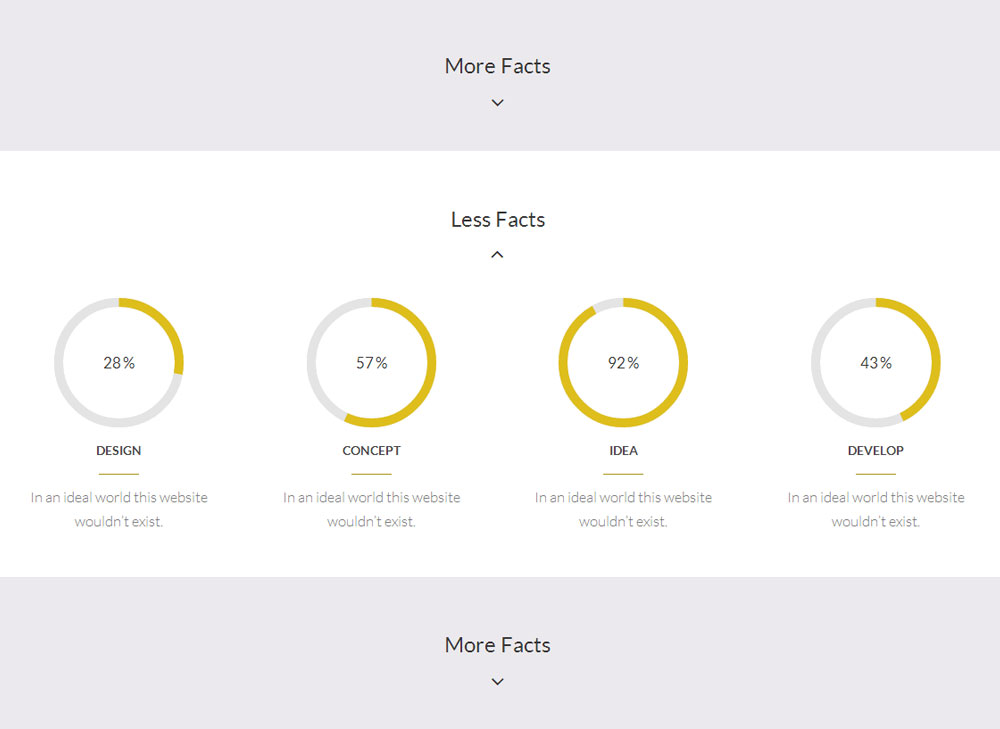Viewport: 1000px width, 729px height.
Task: Select the 43% Develop progress ring
Action: coord(876,362)
